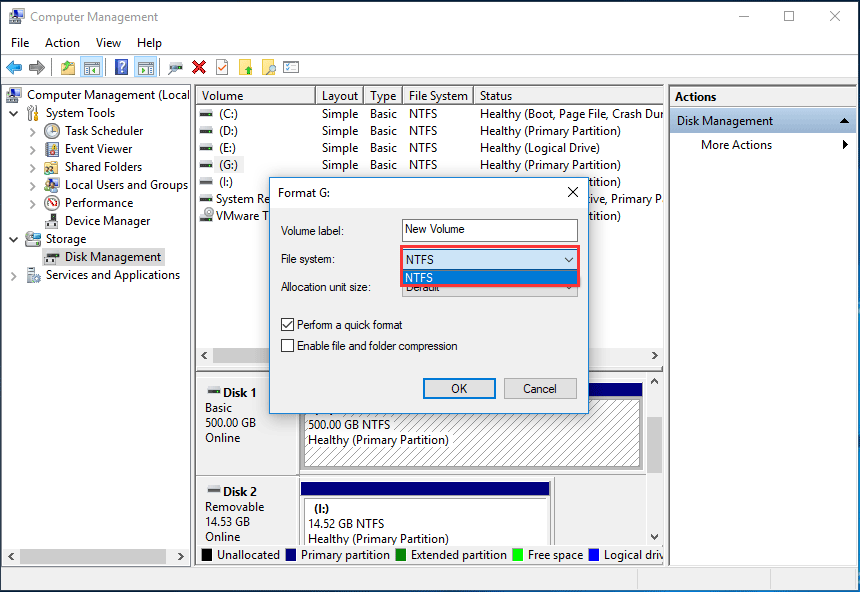Viewport: 860px width, 592px height.
Task: Expand the Local Users and Groups node
Action: tap(32, 185)
